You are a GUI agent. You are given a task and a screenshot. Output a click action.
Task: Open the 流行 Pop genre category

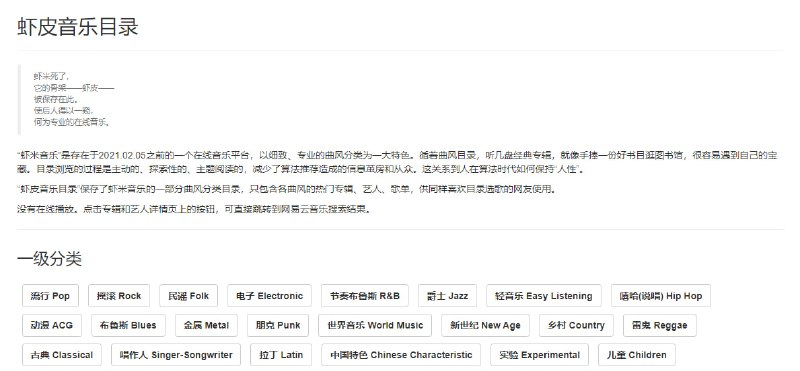[x=50, y=295]
